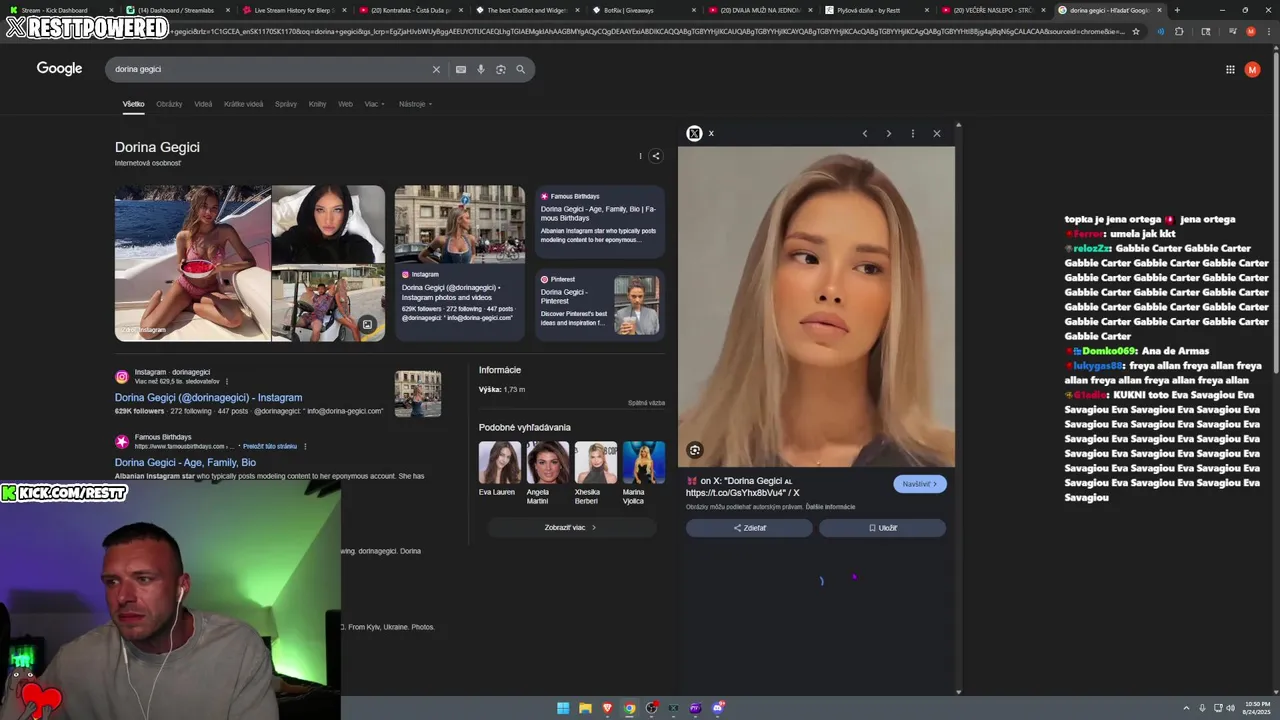
Task: Show next image in preview panel
Action: point(888,133)
